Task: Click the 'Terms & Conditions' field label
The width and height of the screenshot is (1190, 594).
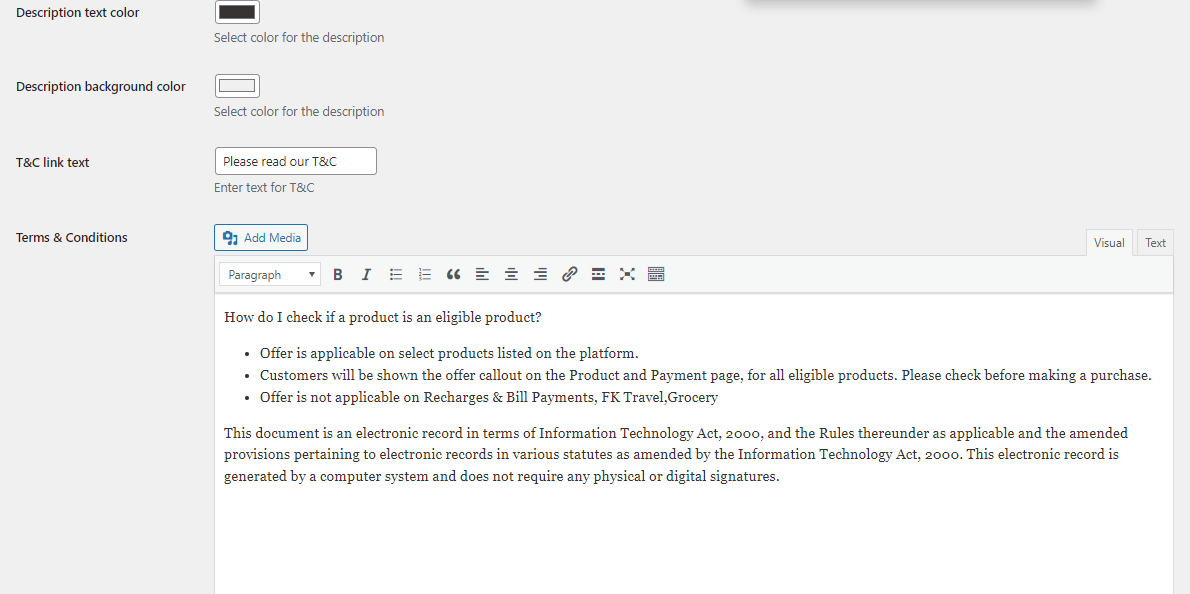Action: (x=72, y=237)
